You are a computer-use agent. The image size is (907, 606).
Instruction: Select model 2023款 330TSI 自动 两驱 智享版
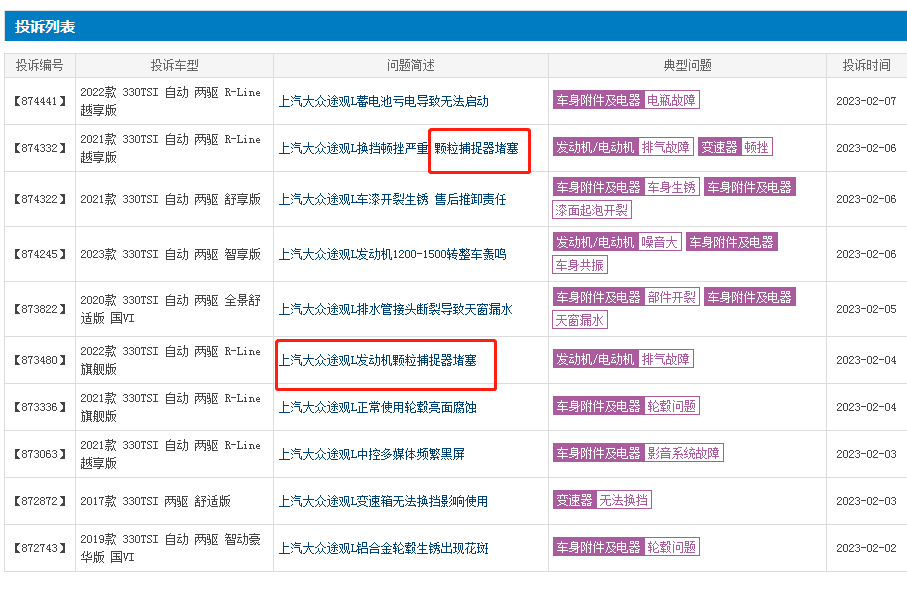tap(170, 254)
